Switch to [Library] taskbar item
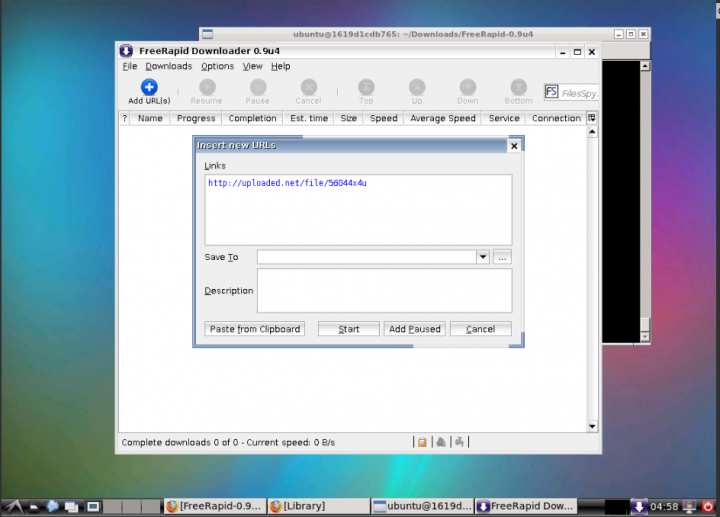This screenshot has height=517, width=720. (319, 506)
